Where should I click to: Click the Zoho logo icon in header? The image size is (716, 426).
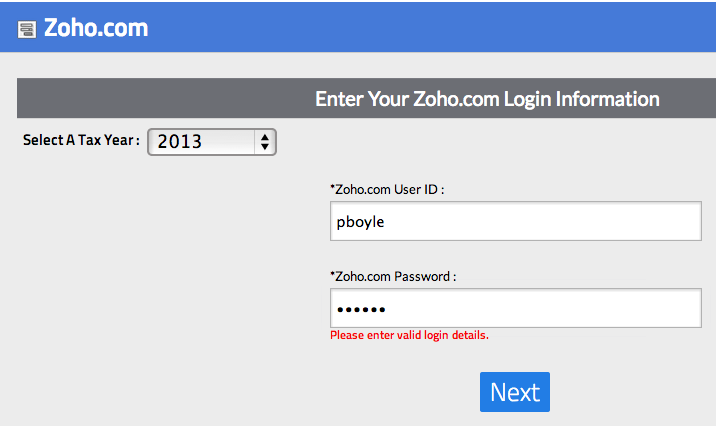(x=28, y=29)
